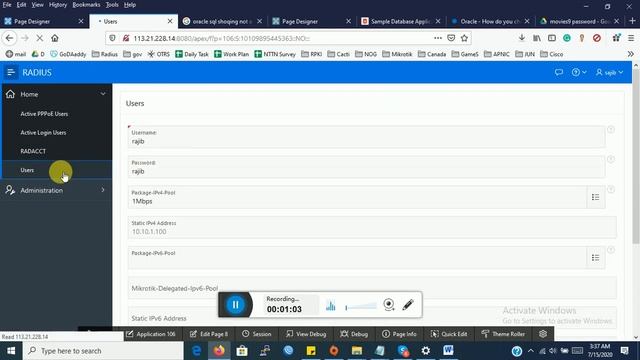Show help for the Password field

point(611,159)
